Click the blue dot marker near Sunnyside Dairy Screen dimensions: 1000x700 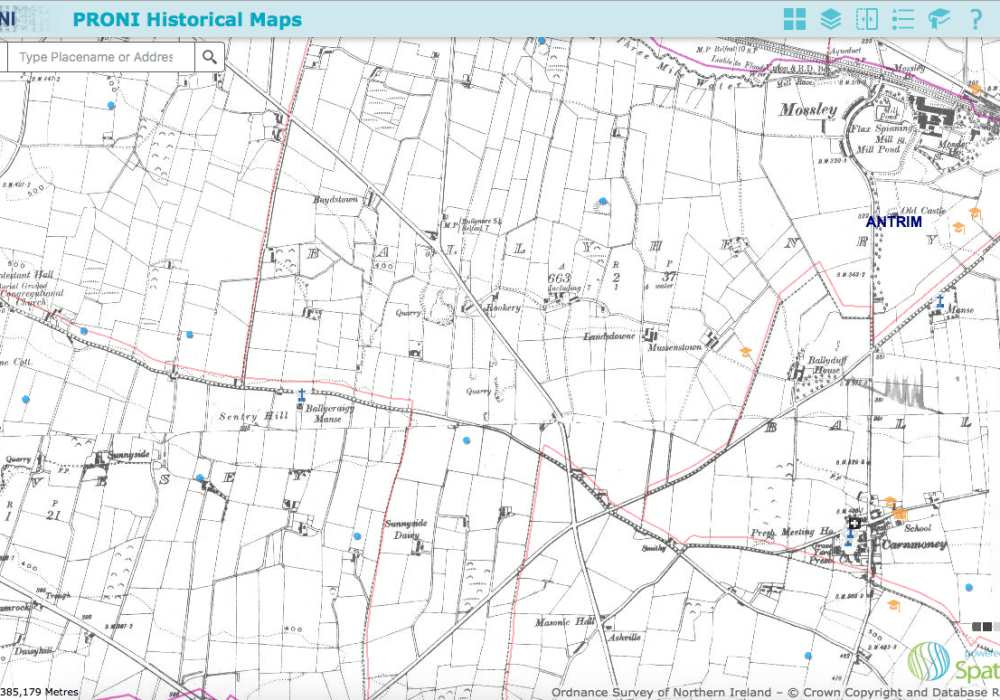(356, 536)
